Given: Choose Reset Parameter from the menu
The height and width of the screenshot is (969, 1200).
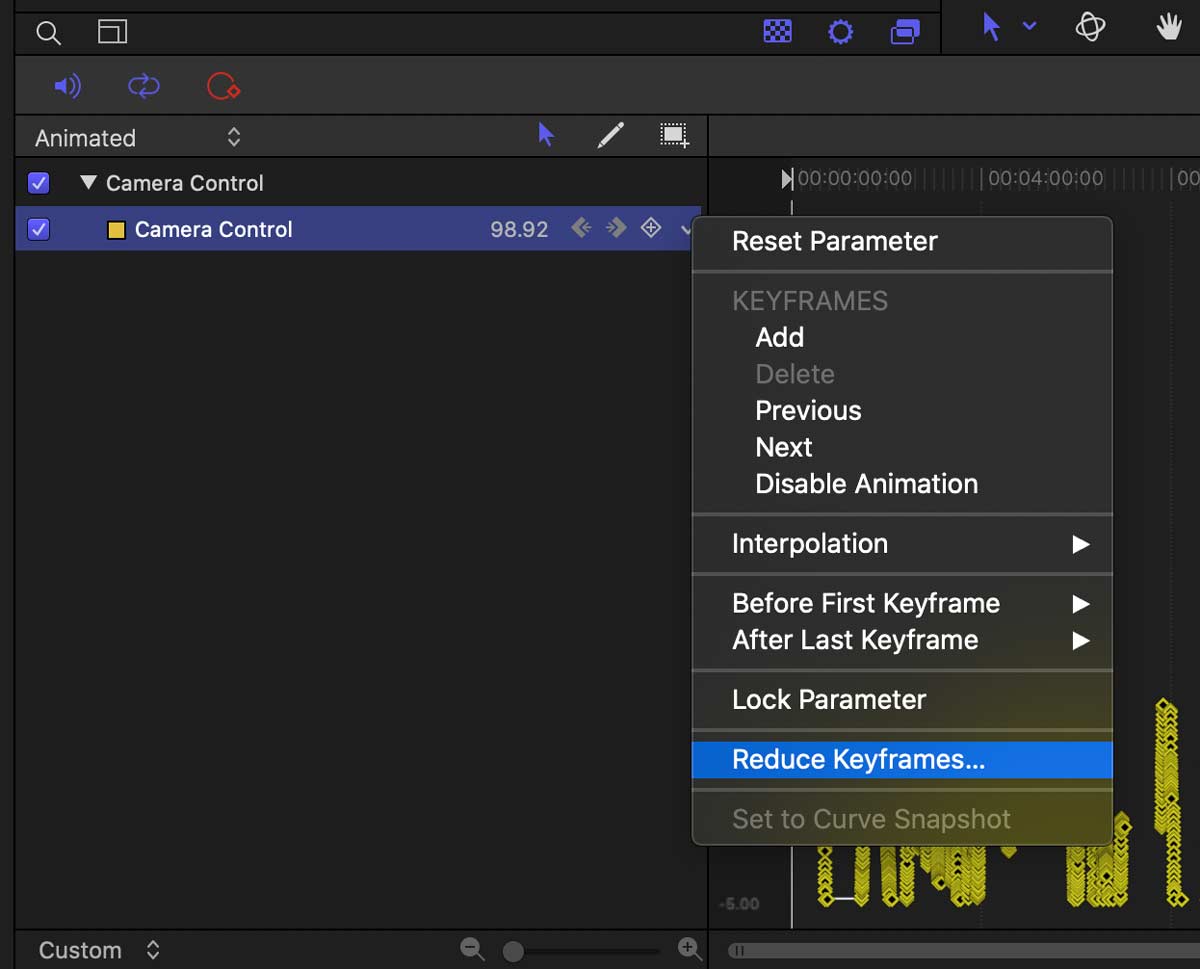Looking at the screenshot, I should (x=902, y=241).
